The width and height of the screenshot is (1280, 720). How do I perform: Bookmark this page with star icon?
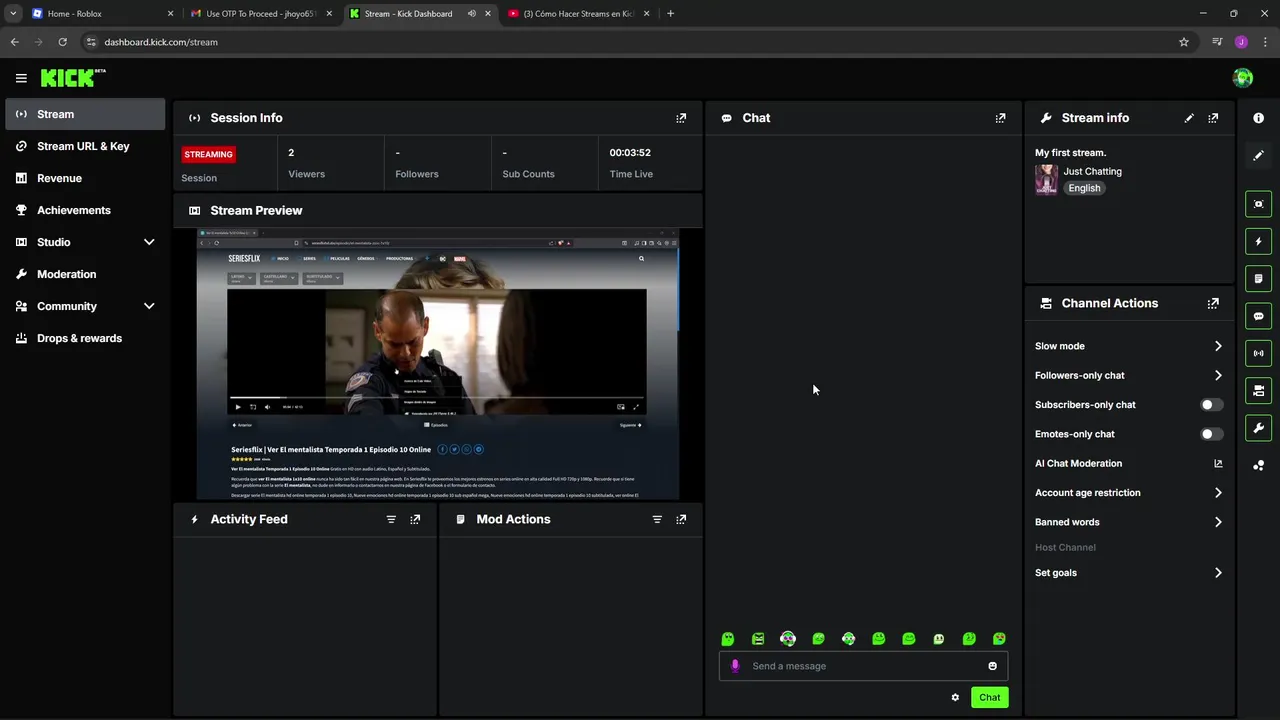pos(1184,42)
